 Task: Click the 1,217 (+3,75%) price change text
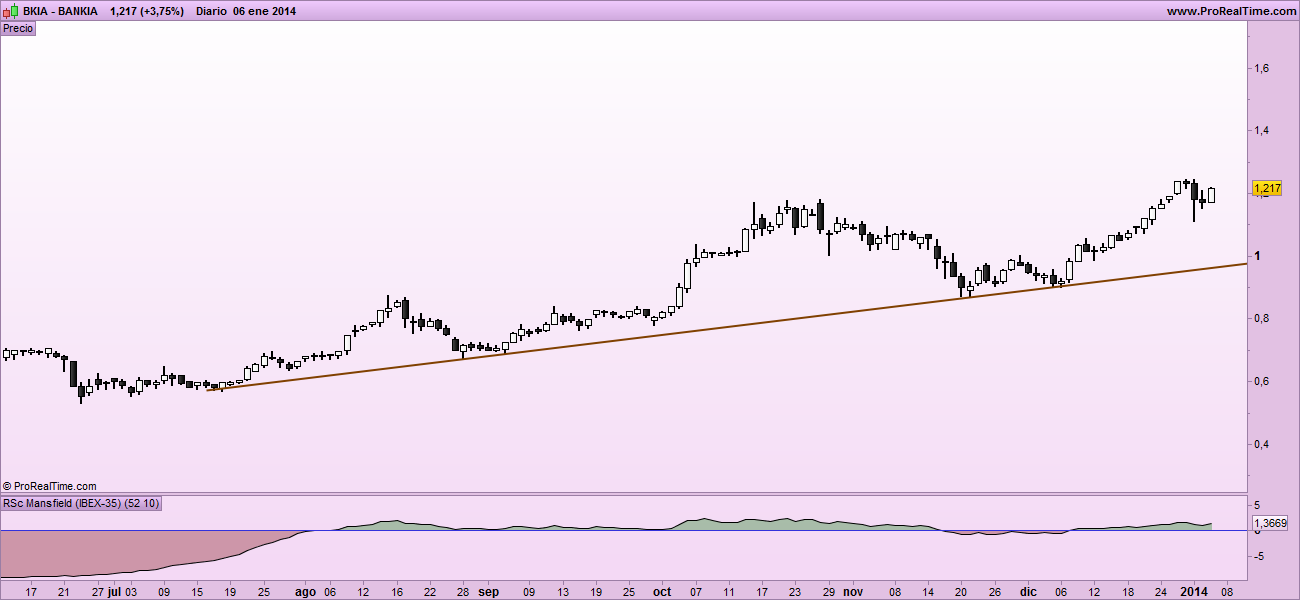click(147, 11)
